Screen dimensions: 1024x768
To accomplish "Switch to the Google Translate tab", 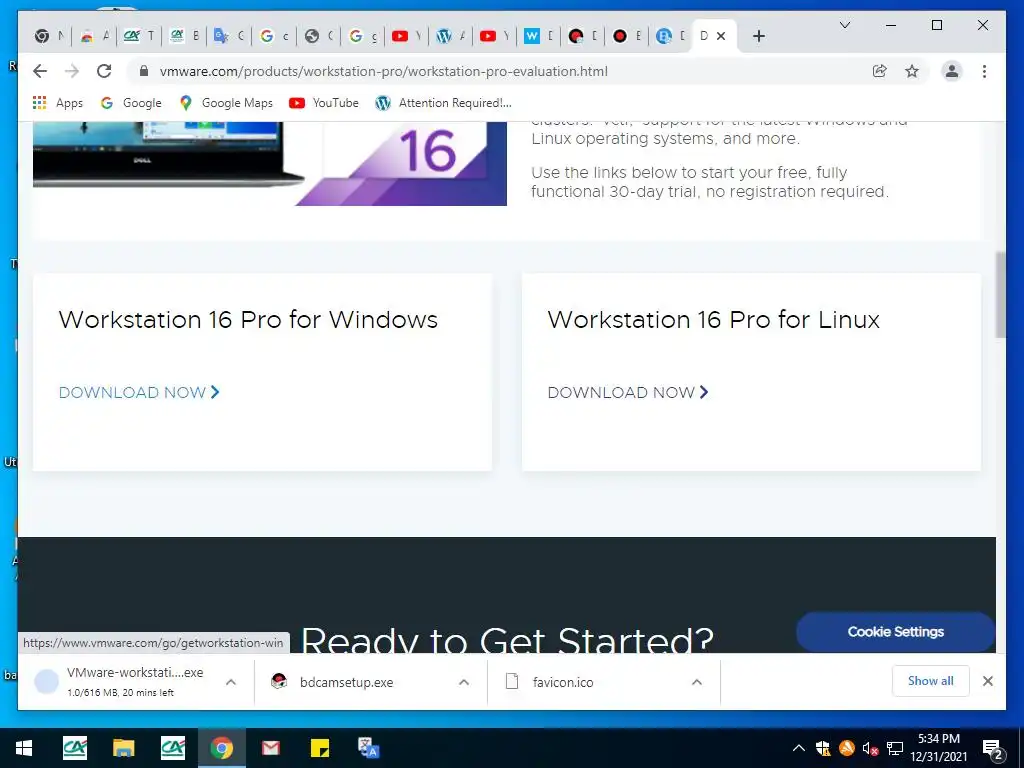I will point(228,37).
